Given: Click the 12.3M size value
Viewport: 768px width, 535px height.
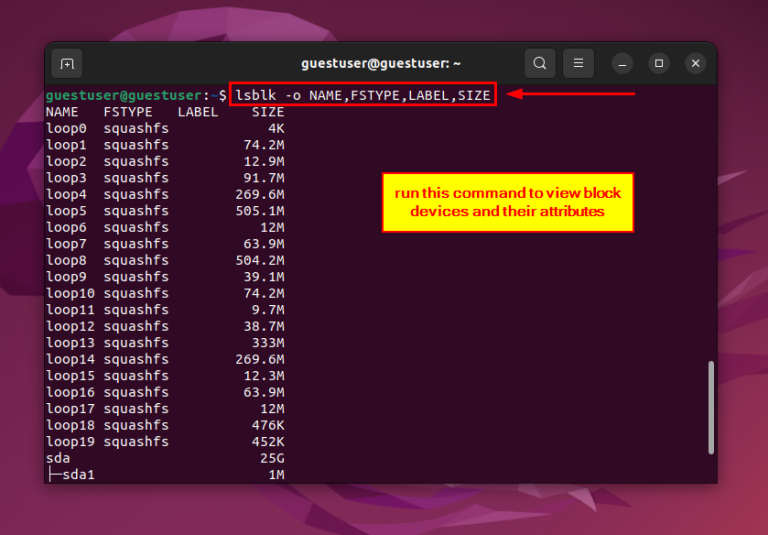Looking at the screenshot, I should click(x=264, y=376).
